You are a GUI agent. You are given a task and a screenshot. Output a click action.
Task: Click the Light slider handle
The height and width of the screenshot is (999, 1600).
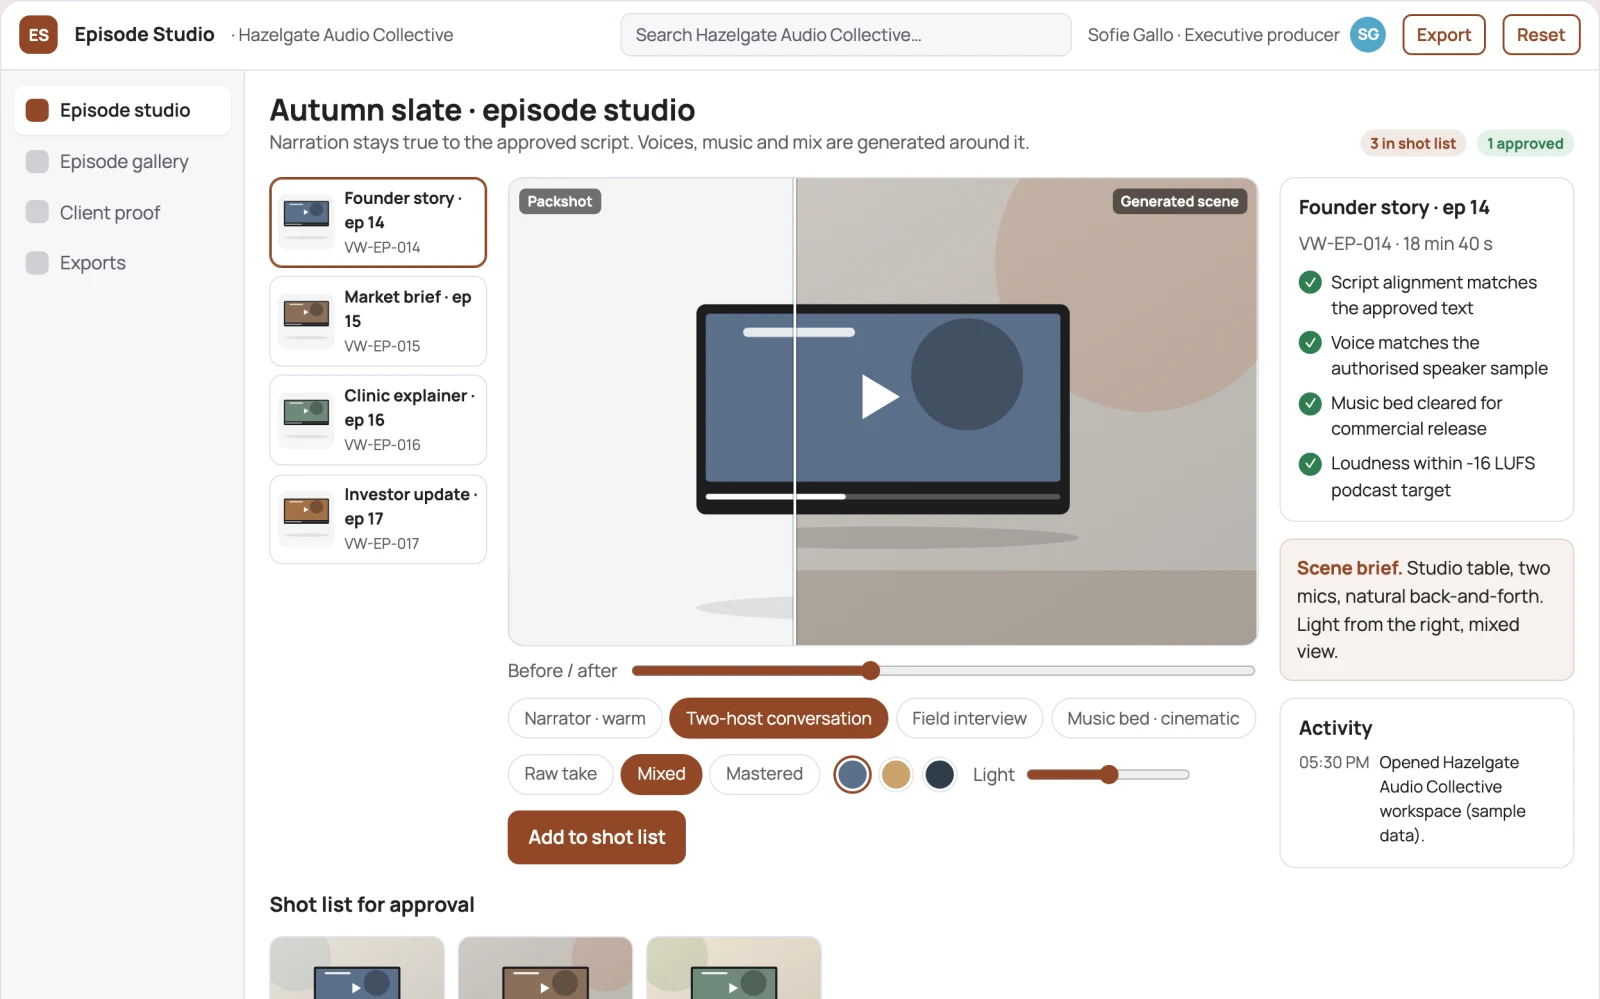tap(1108, 774)
